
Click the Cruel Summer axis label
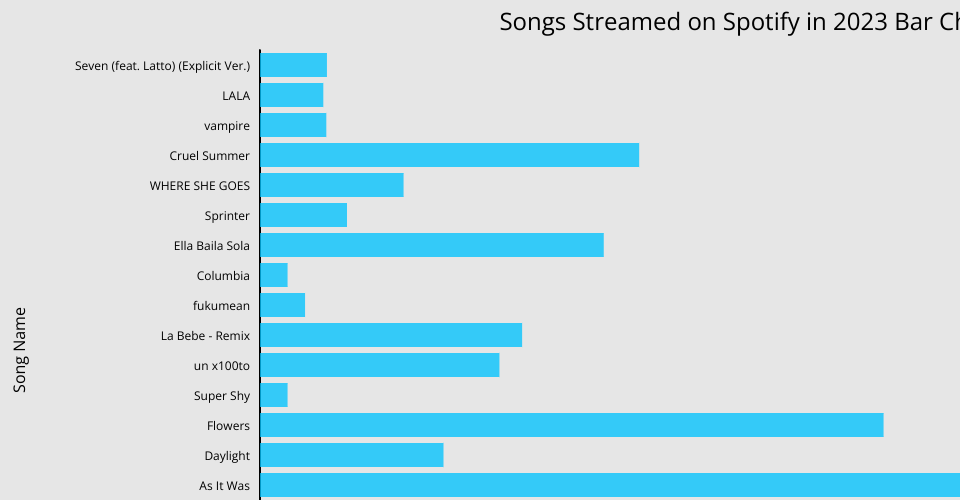coord(210,156)
